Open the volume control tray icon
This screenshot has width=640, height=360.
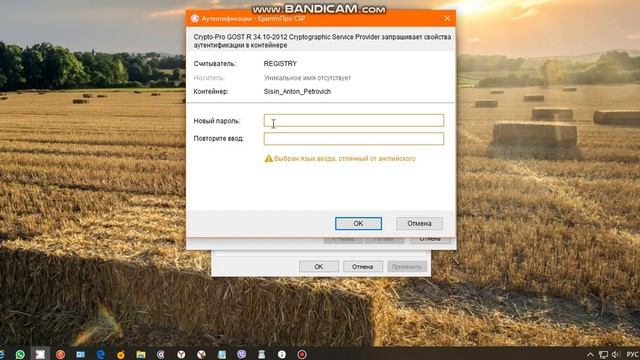click(x=616, y=354)
